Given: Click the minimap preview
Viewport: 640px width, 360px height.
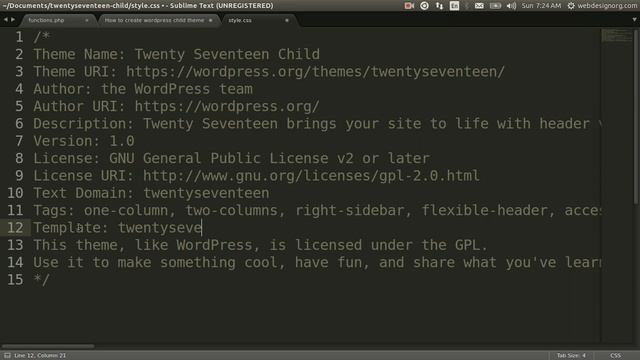Looking at the screenshot, I should (617, 35).
